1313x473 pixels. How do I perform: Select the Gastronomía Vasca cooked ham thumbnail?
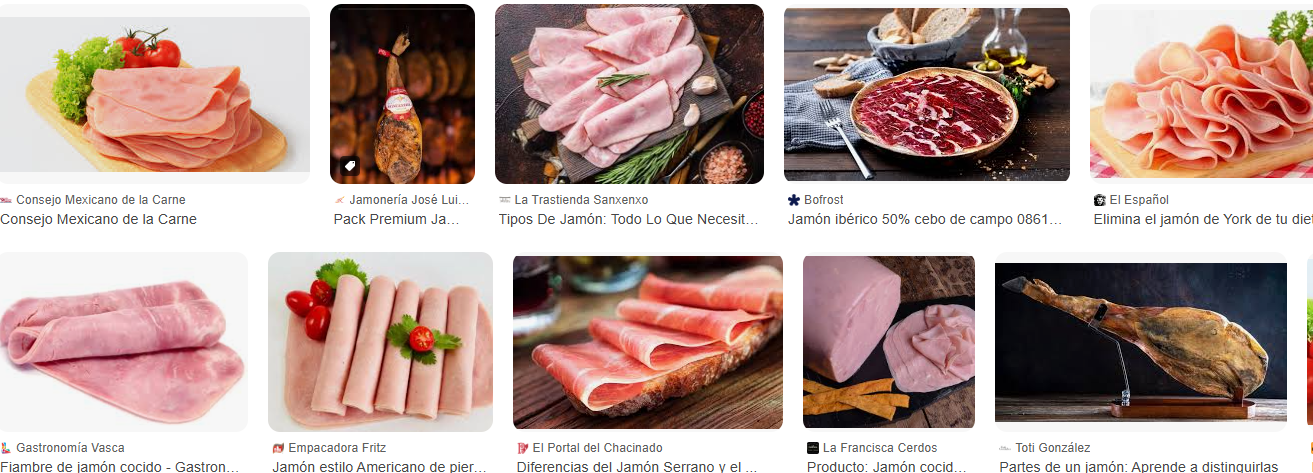[x=124, y=342]
